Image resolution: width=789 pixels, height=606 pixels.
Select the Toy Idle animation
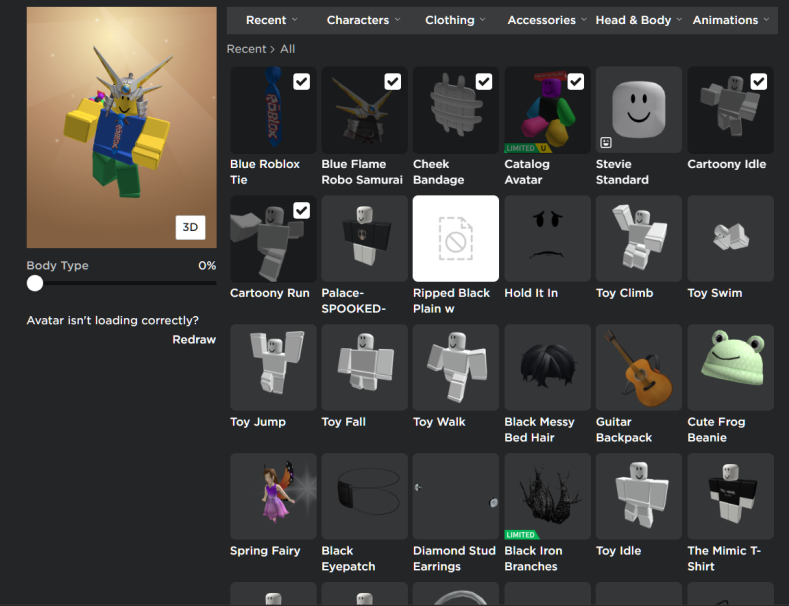[x=639, y=496]
